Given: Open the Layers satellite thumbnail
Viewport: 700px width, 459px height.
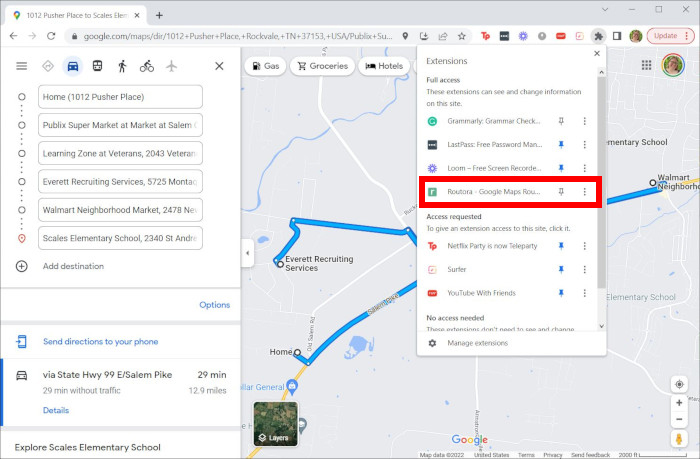Looking at the screenshot, I should [275, 424].
